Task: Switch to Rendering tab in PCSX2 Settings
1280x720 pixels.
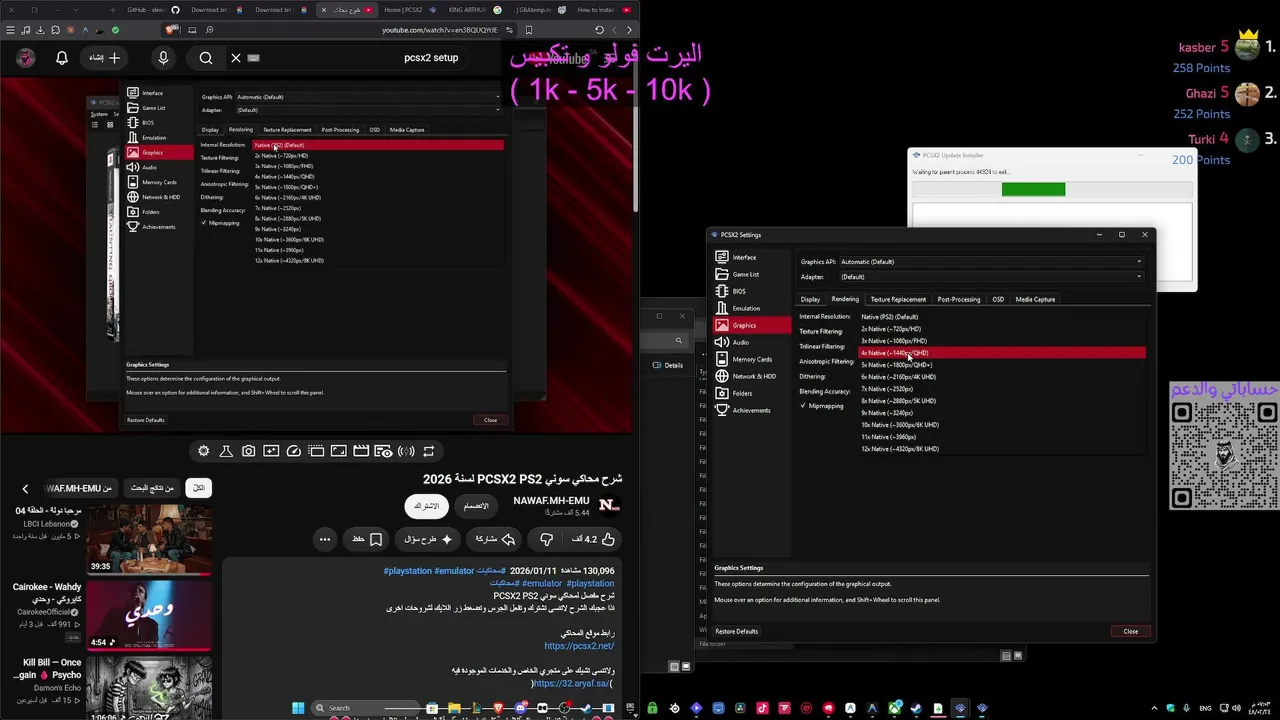Action: [845, 299]
